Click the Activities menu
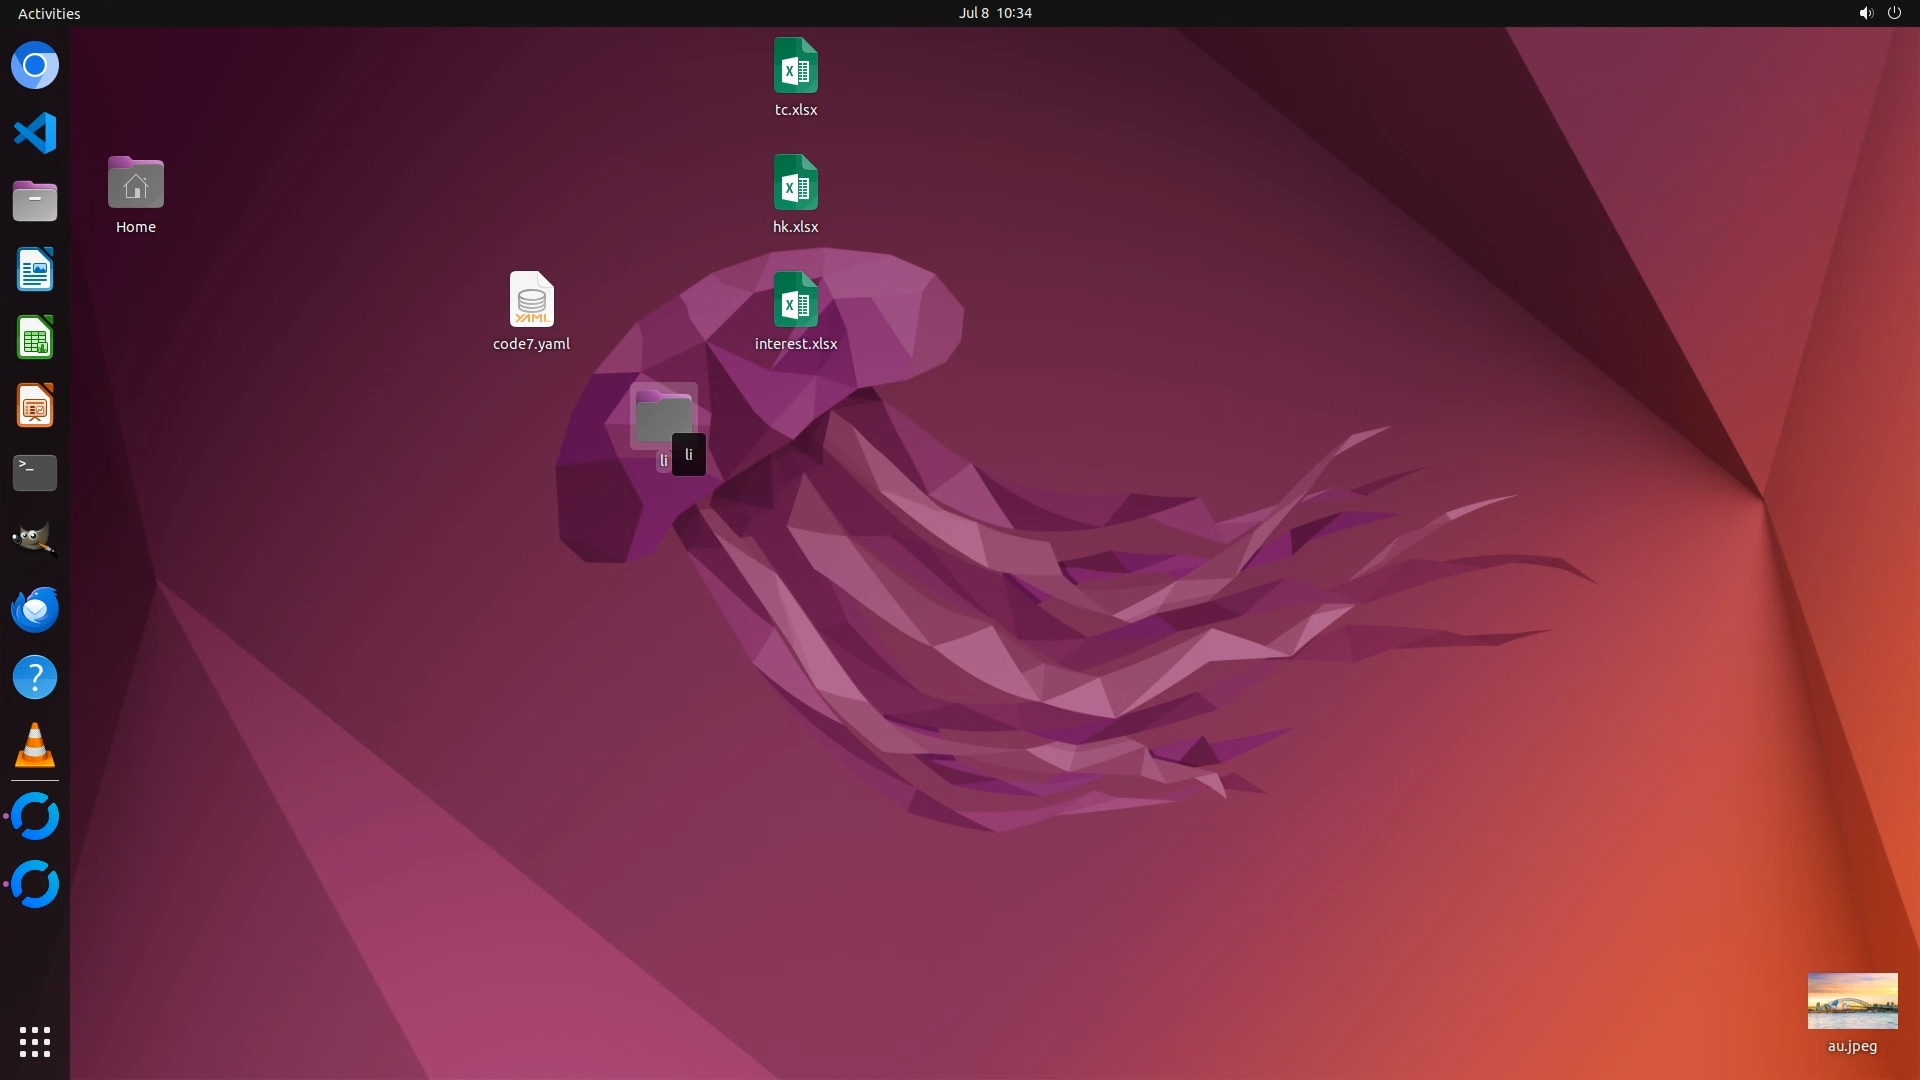Image resolution: width=1920 pixels, height=1080 pixels. 49,13
